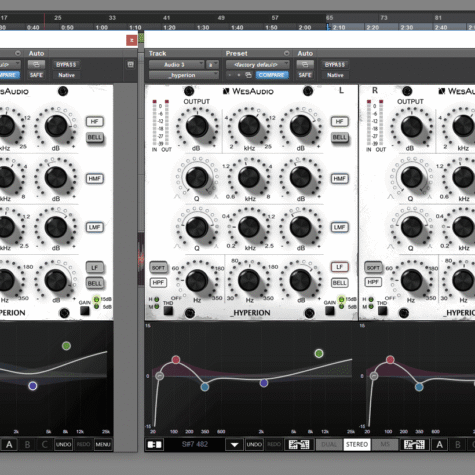
Task: Switch to MS mode
Action: [385, 445]
